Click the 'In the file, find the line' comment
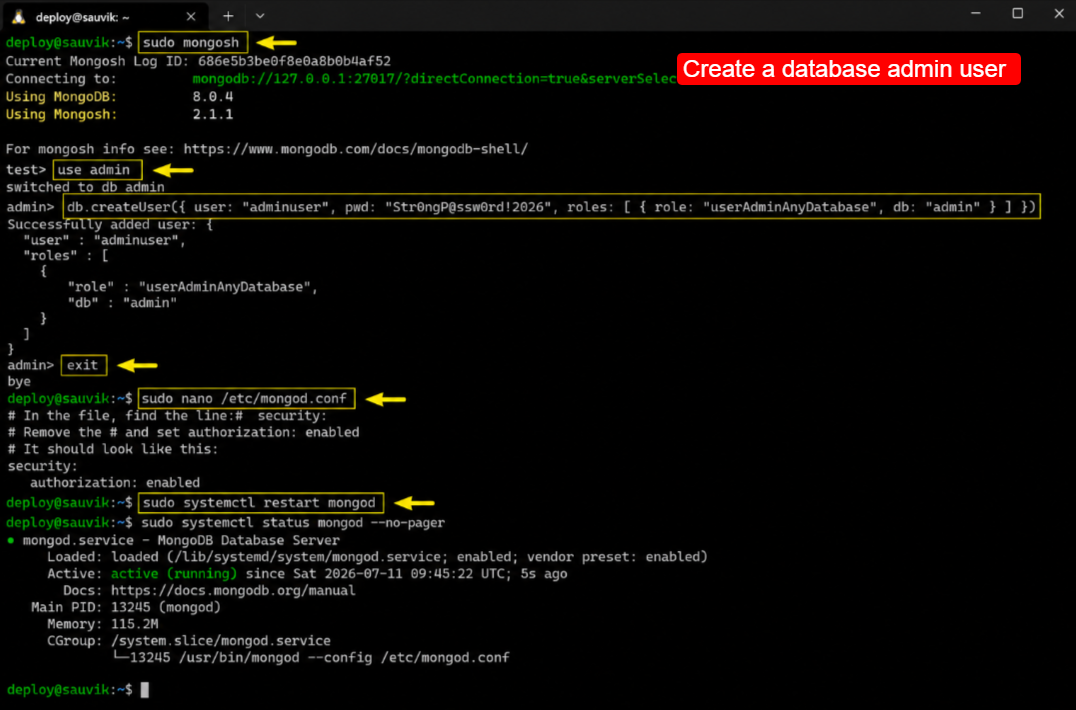The height and width of the screenshot is (710, 1076). point(167,416)
